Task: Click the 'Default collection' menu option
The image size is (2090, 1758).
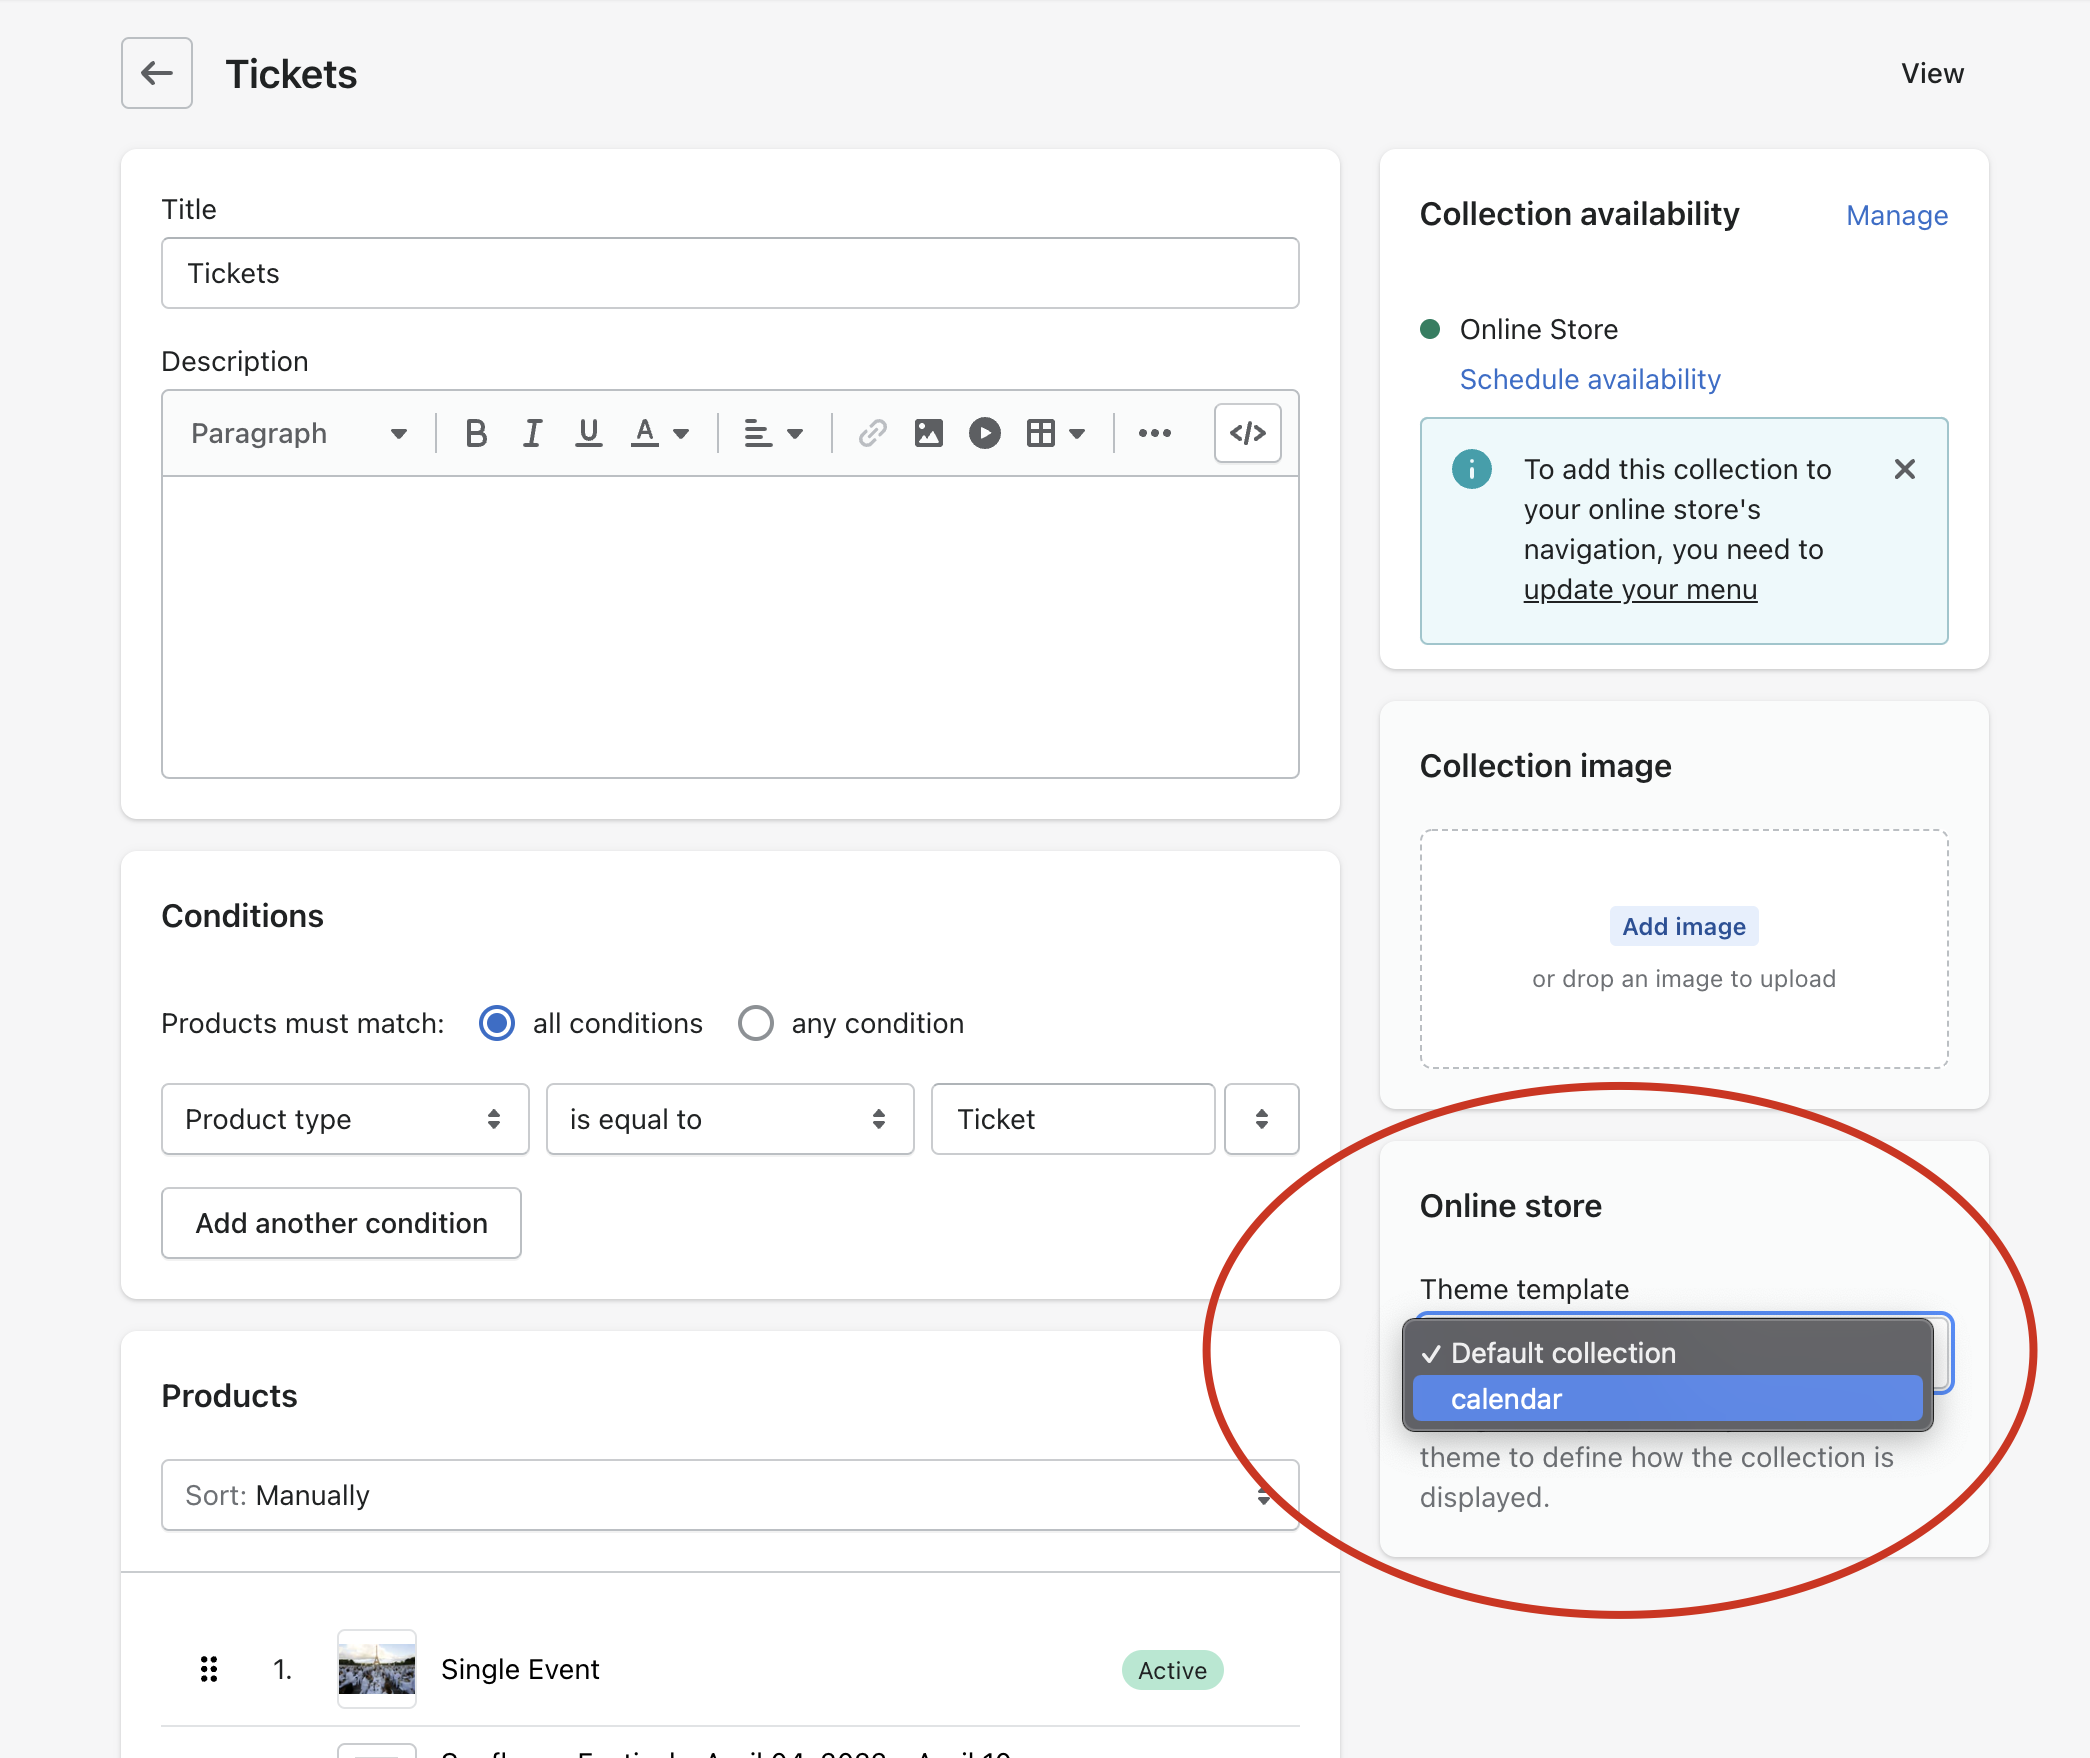Action: coord(1668,1352)
